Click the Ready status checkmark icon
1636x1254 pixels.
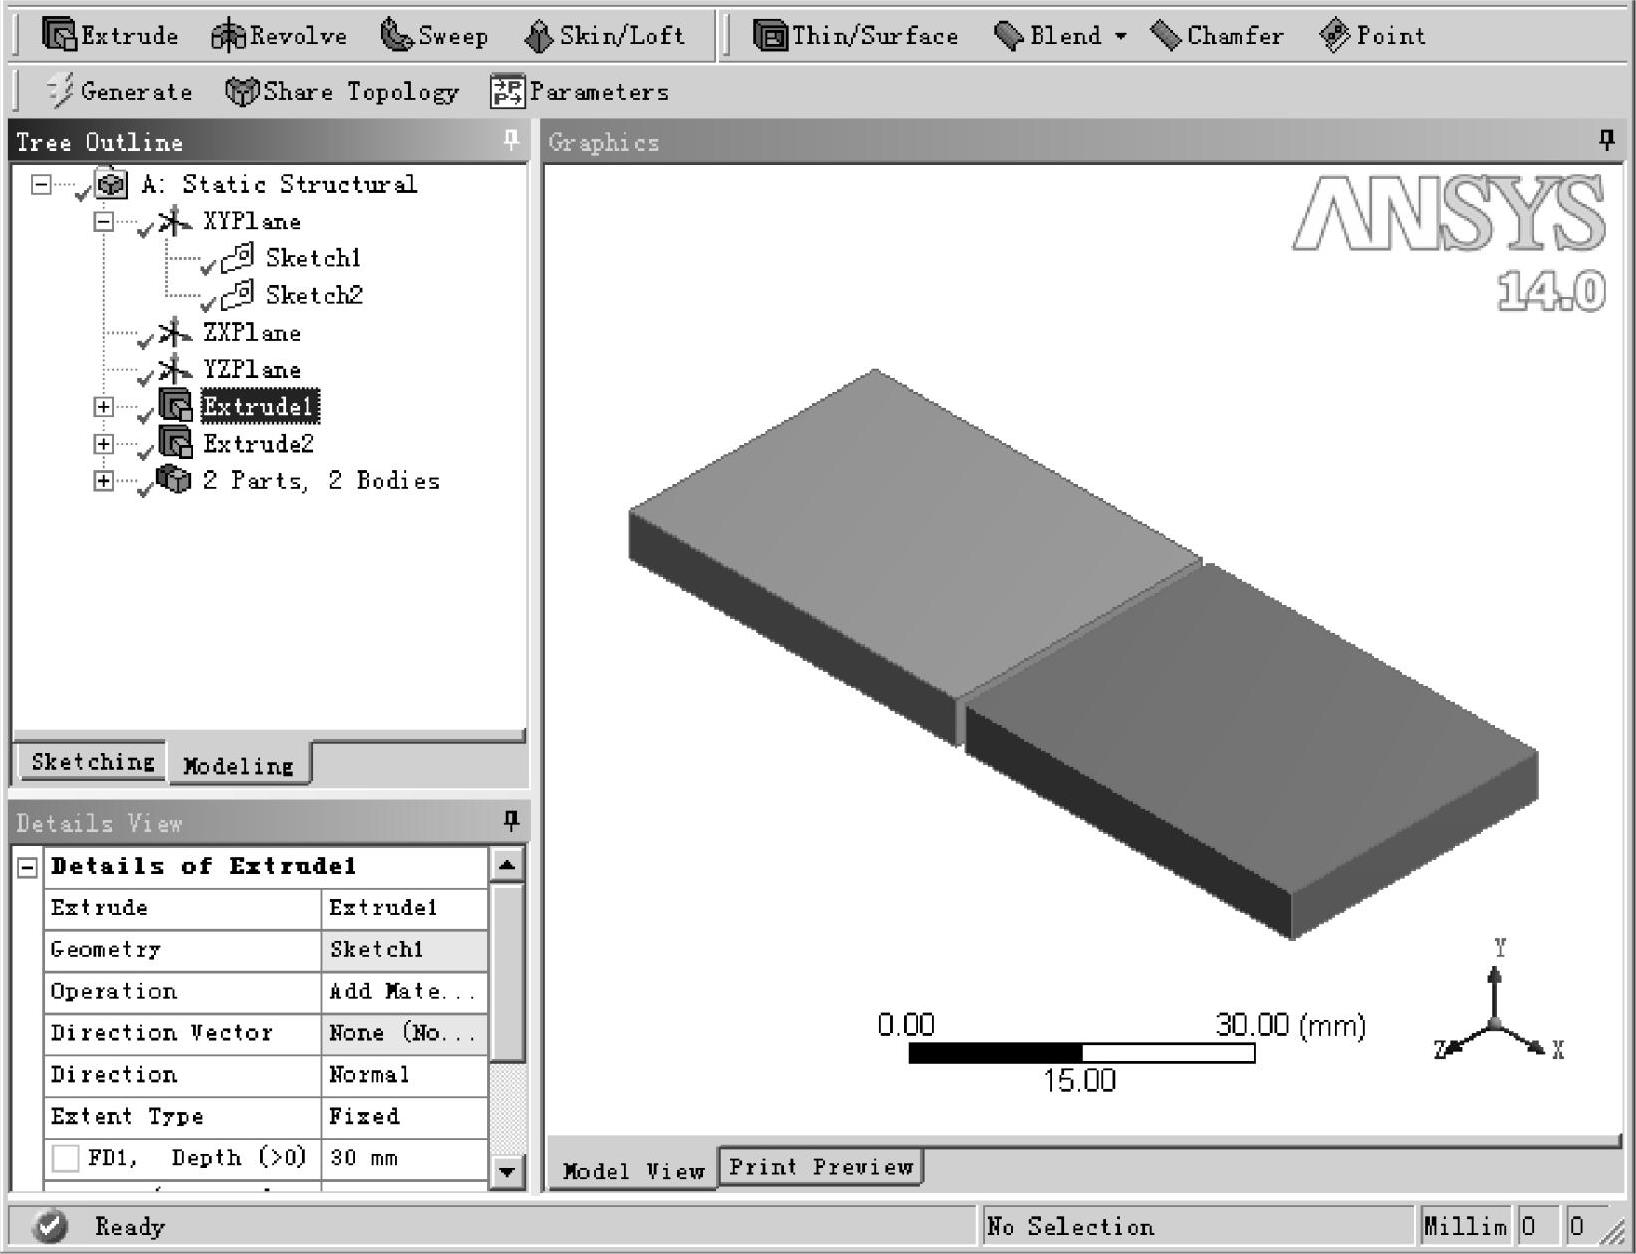50,1226
